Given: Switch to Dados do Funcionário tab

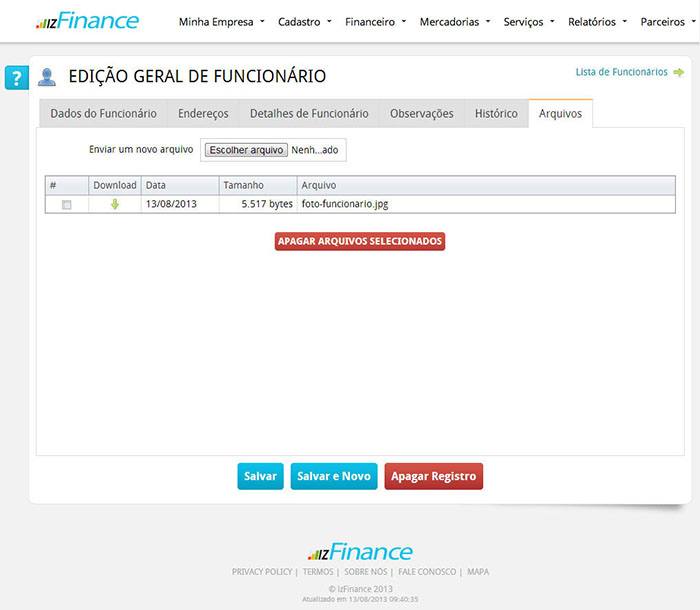Looking at the screenshot, I should (x=103, y=114).
